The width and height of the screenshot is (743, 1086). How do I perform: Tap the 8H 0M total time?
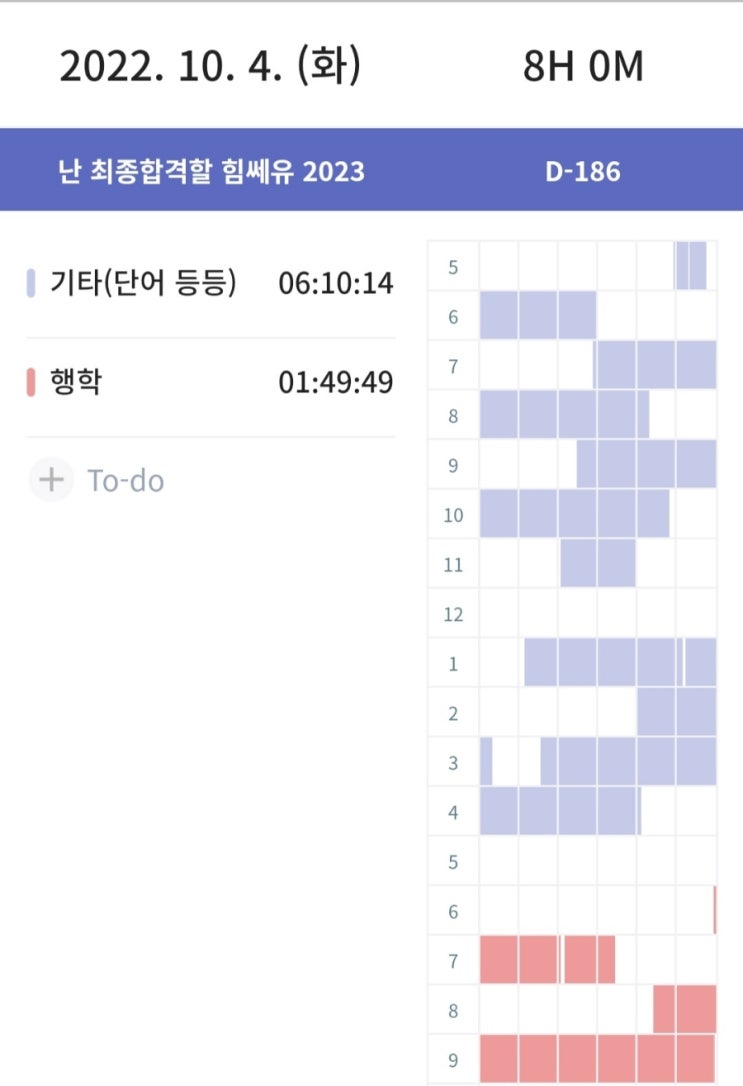pyautogui.click(x=583, y=67)
